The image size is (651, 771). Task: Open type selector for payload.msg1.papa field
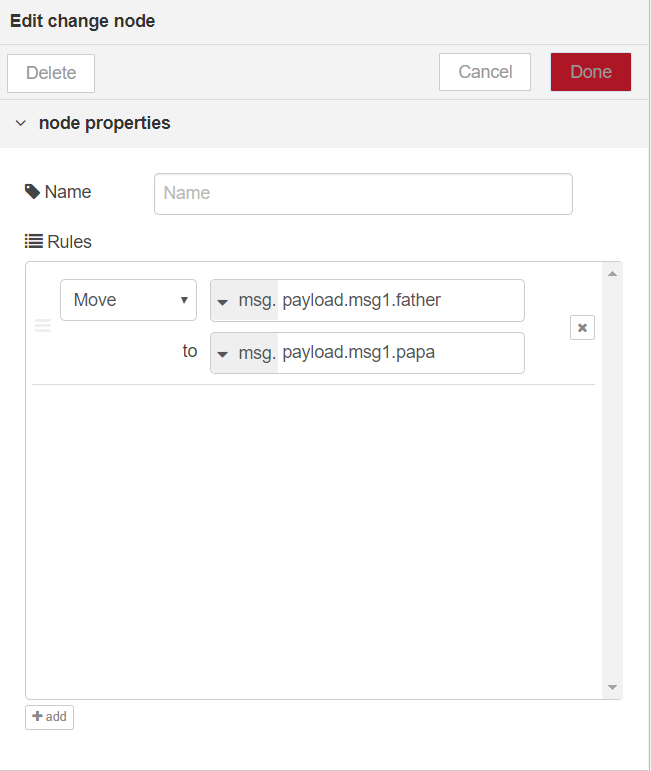point(244,353)
